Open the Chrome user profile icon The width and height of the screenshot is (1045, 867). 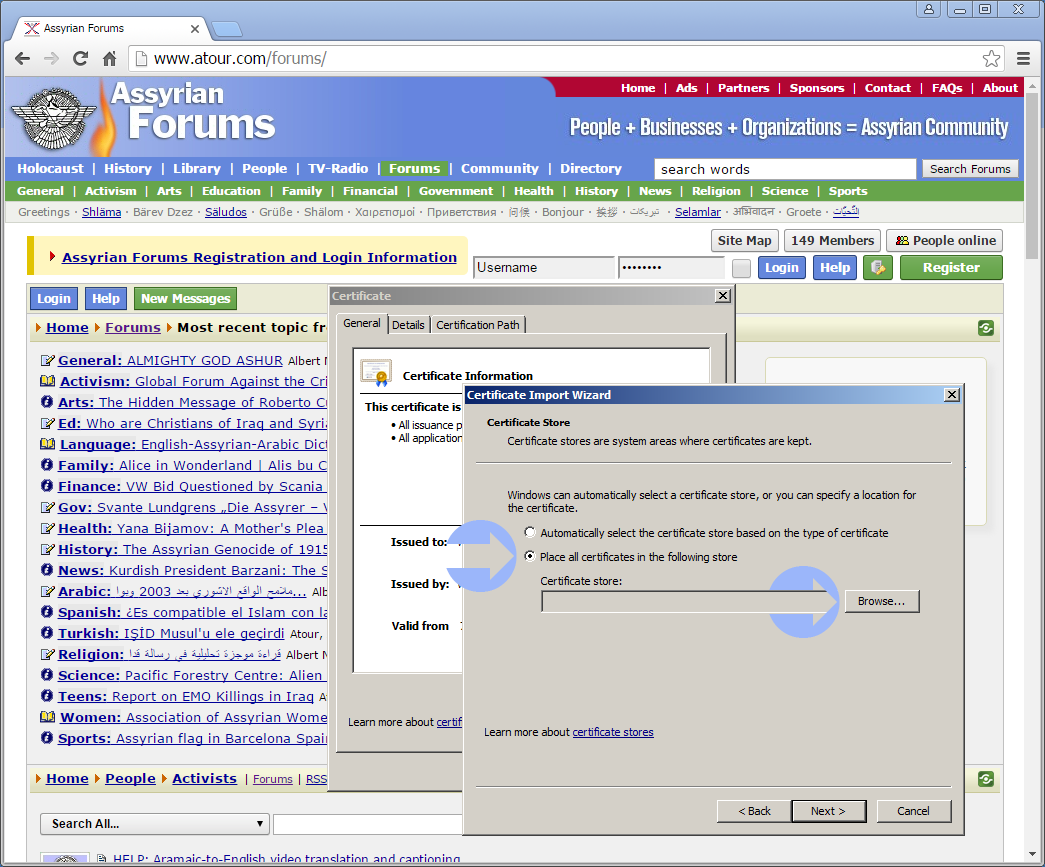click(928, 9)
